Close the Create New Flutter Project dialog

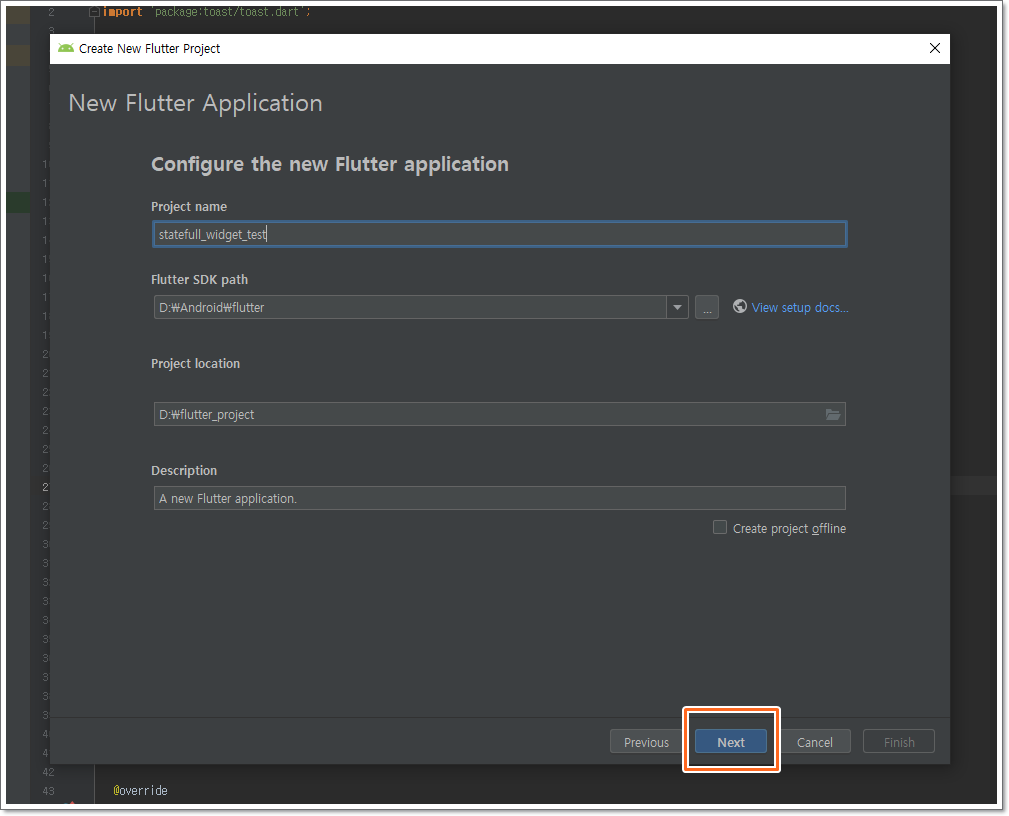[935, 48]
